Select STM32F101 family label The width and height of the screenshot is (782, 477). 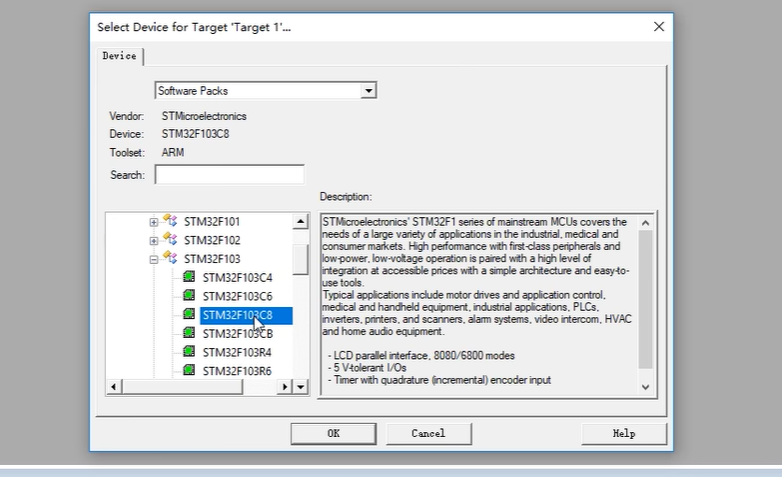212,222
